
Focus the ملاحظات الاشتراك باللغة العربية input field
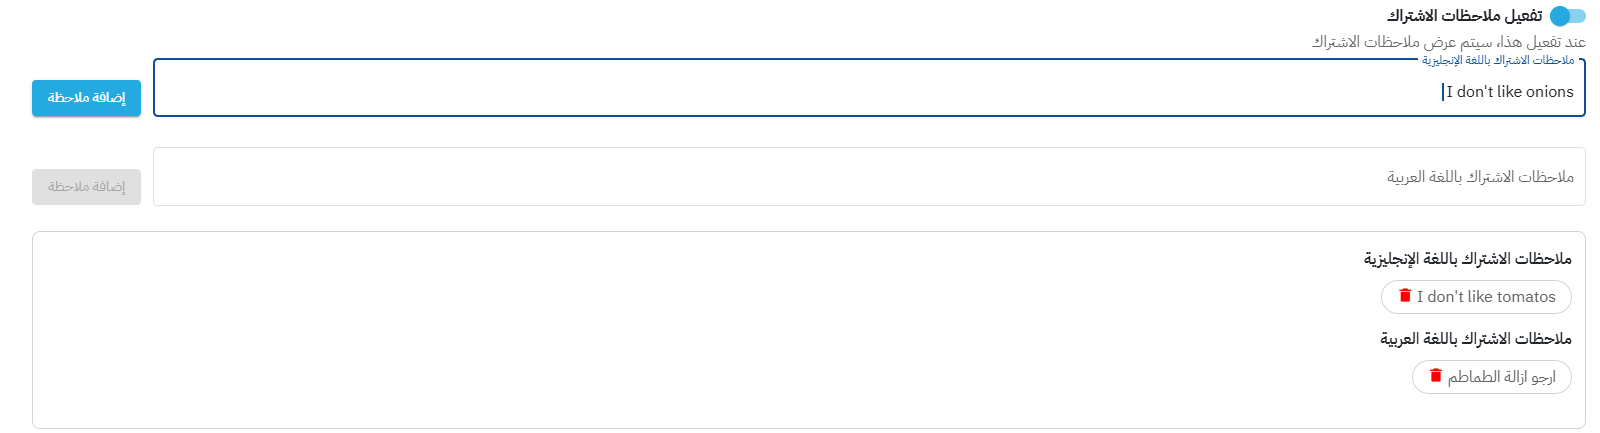(869, 177)
